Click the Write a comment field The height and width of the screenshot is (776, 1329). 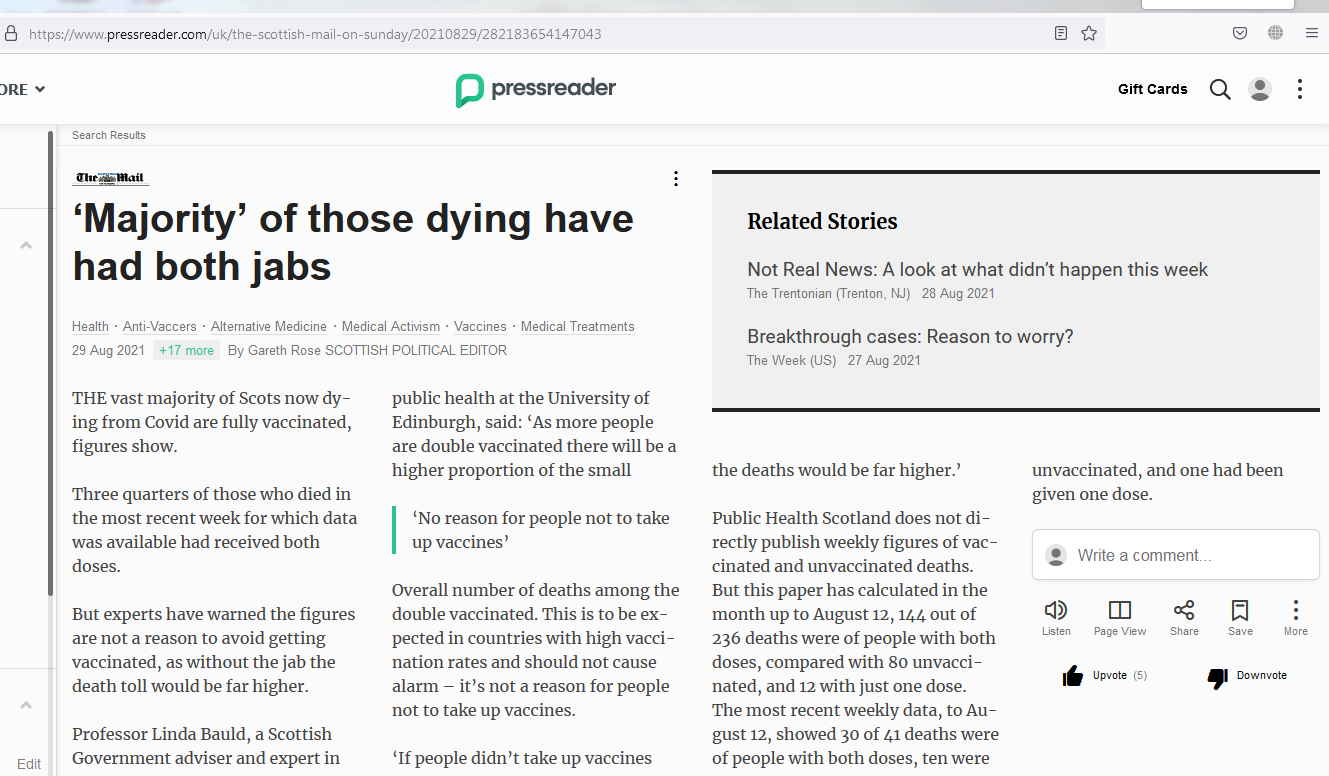(1176, 555)
